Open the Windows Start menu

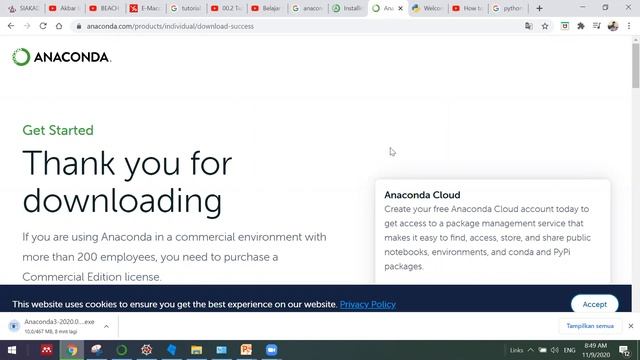(x=11, y=350)
